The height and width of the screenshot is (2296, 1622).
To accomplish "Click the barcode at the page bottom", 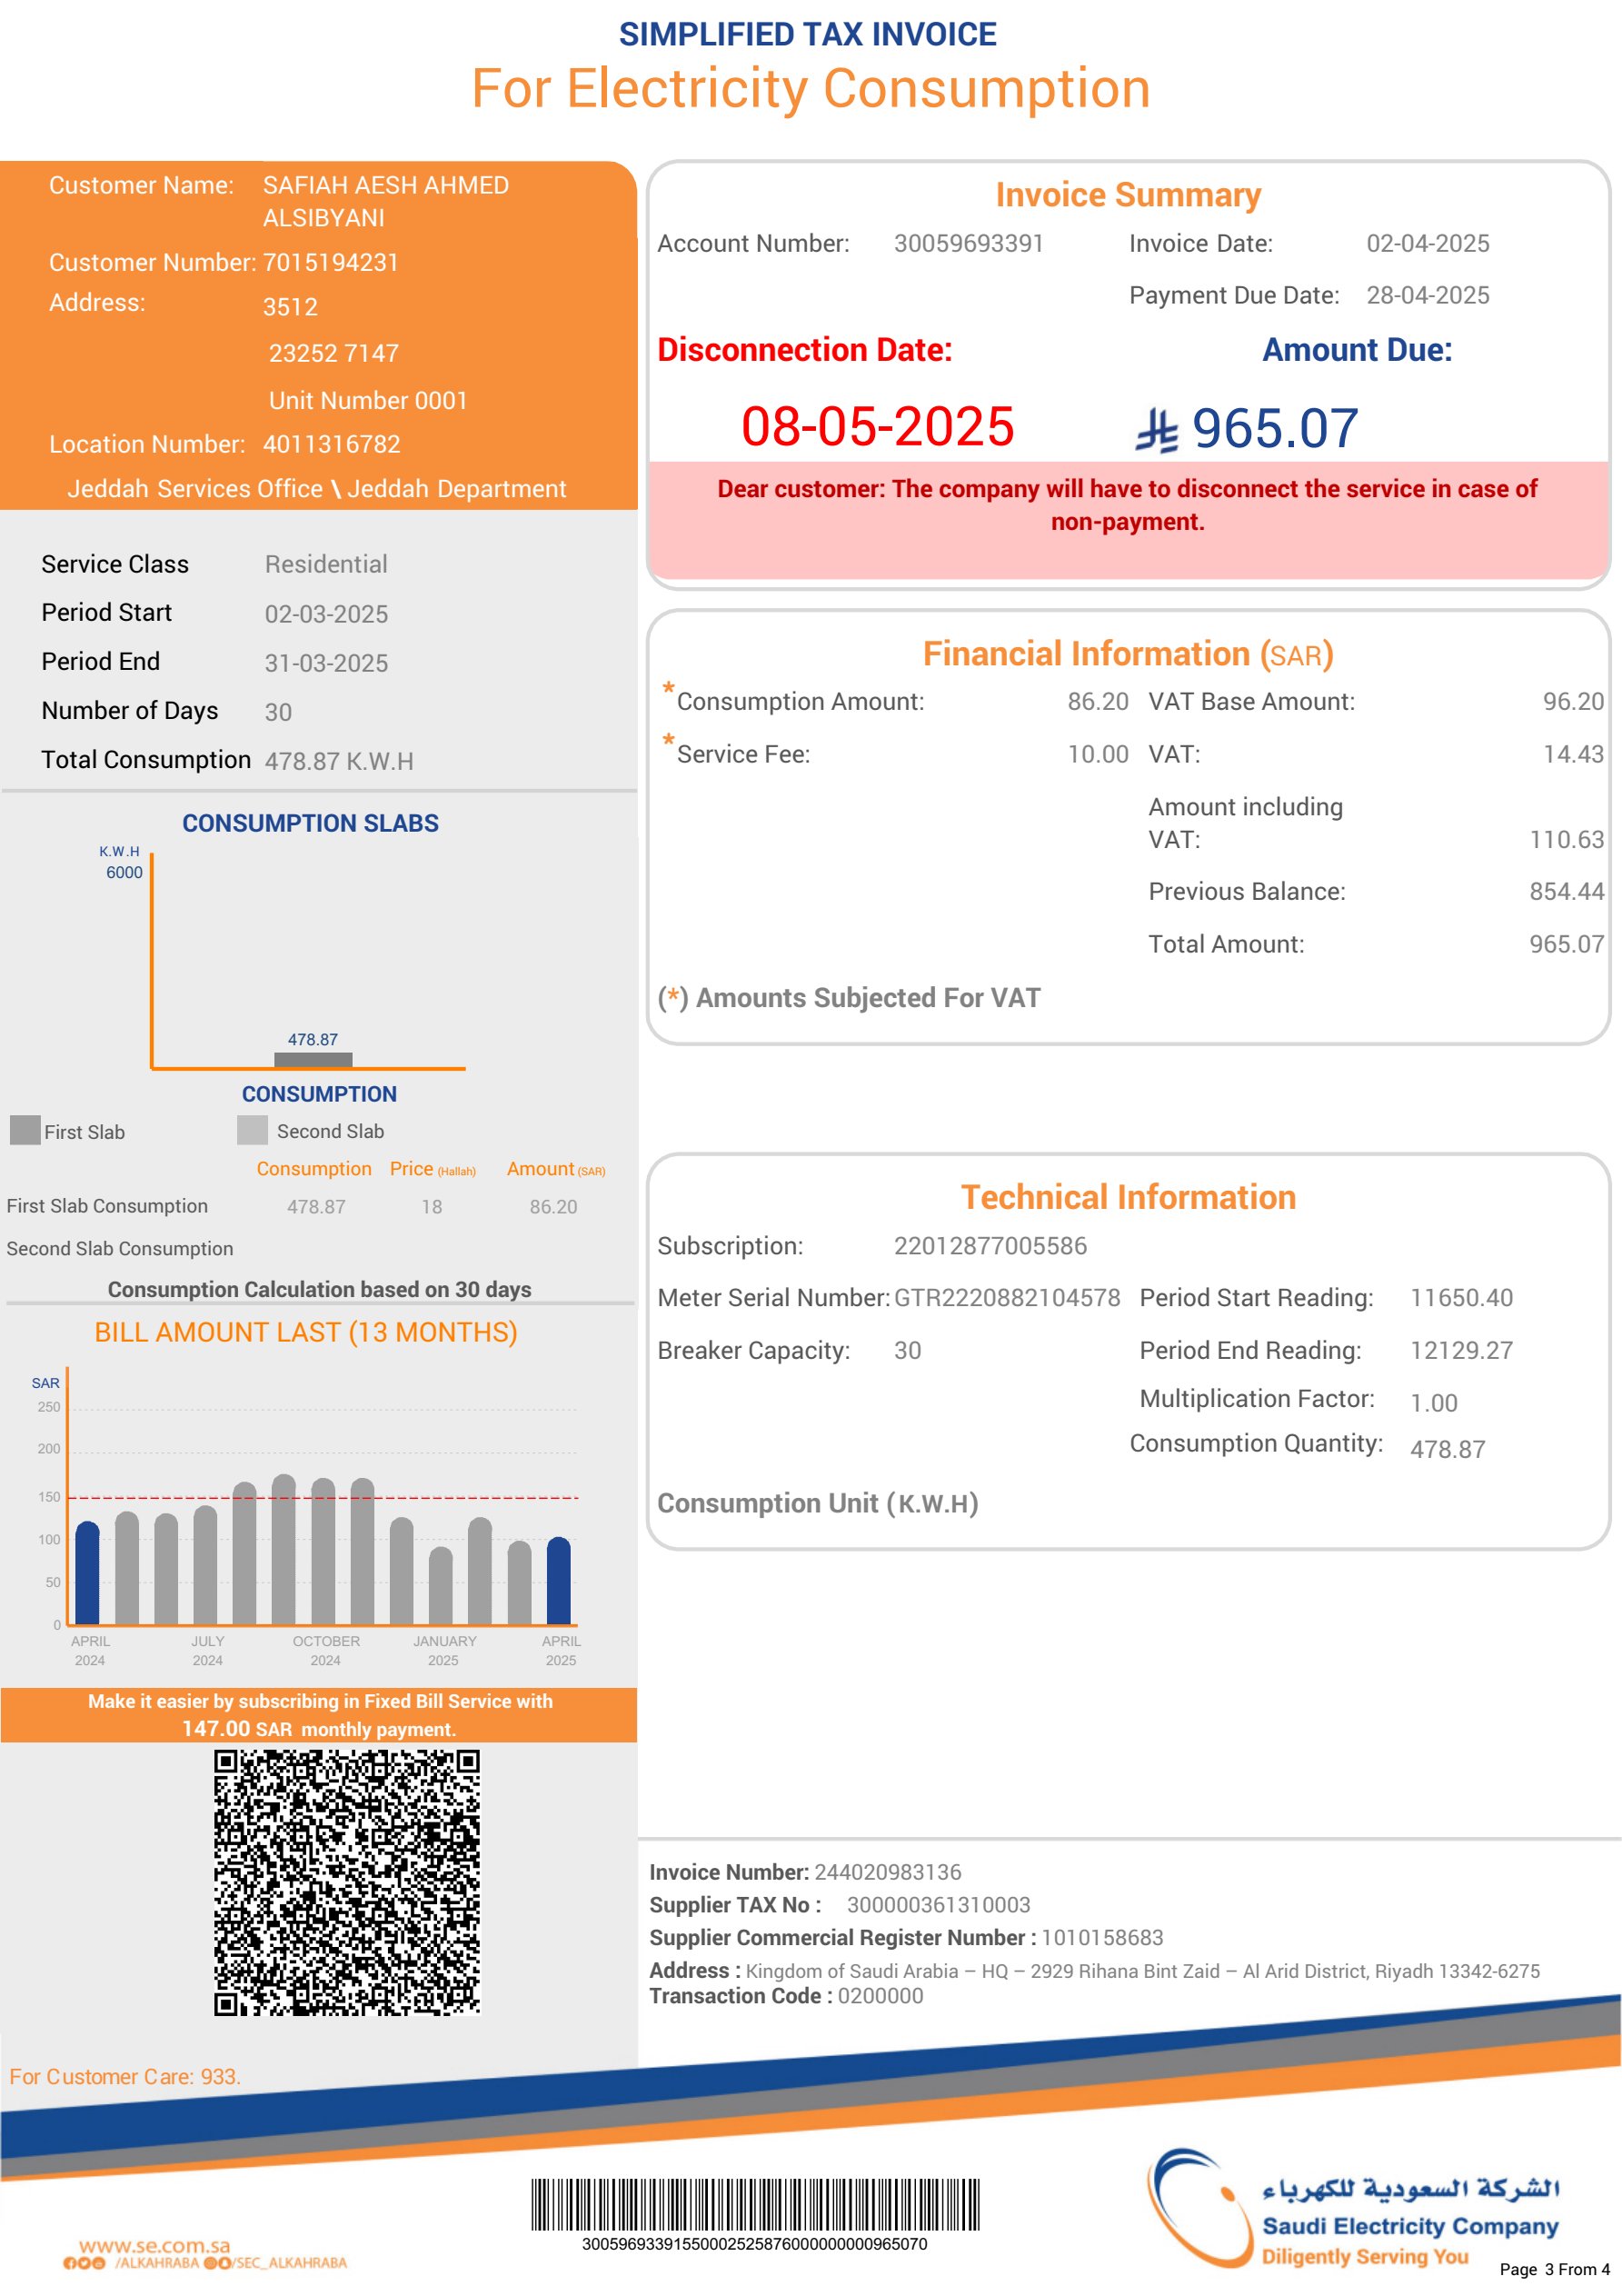I will tap(755, 2205).
